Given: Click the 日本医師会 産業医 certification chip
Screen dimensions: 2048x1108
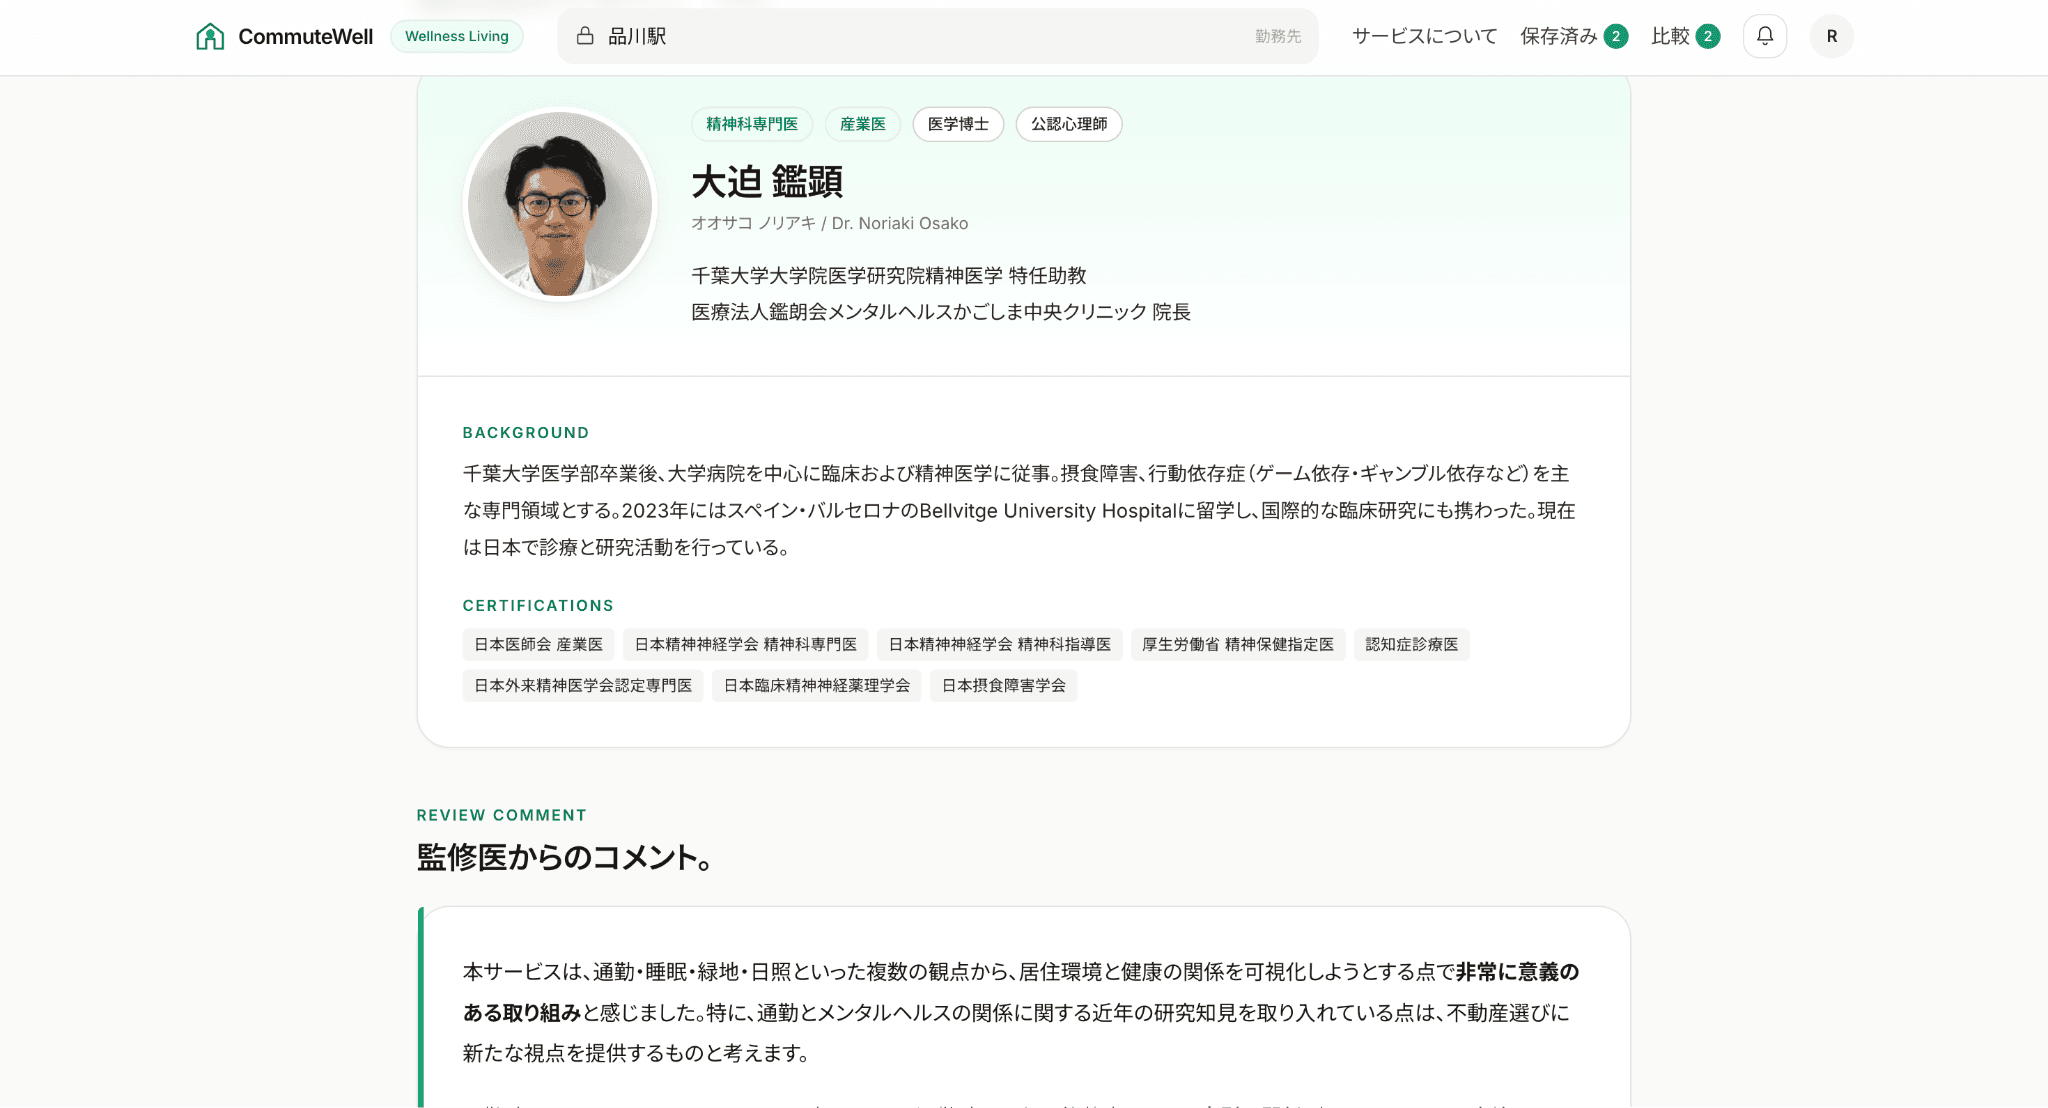Looking at the screenshot, I should coord(537,644).
